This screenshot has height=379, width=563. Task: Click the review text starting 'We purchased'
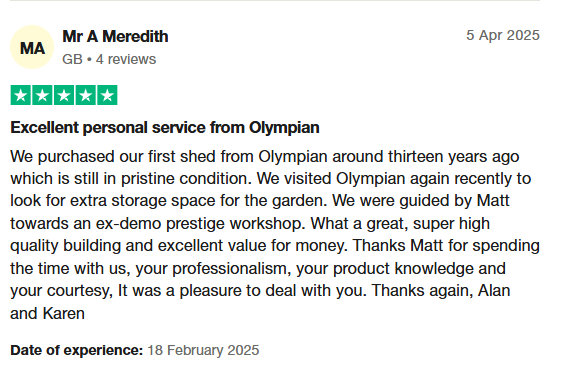[275, 235]
